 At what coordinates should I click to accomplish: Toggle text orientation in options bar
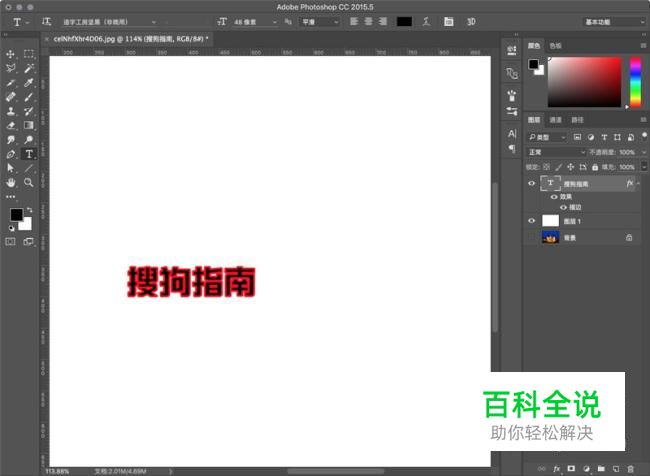point(46,22)
